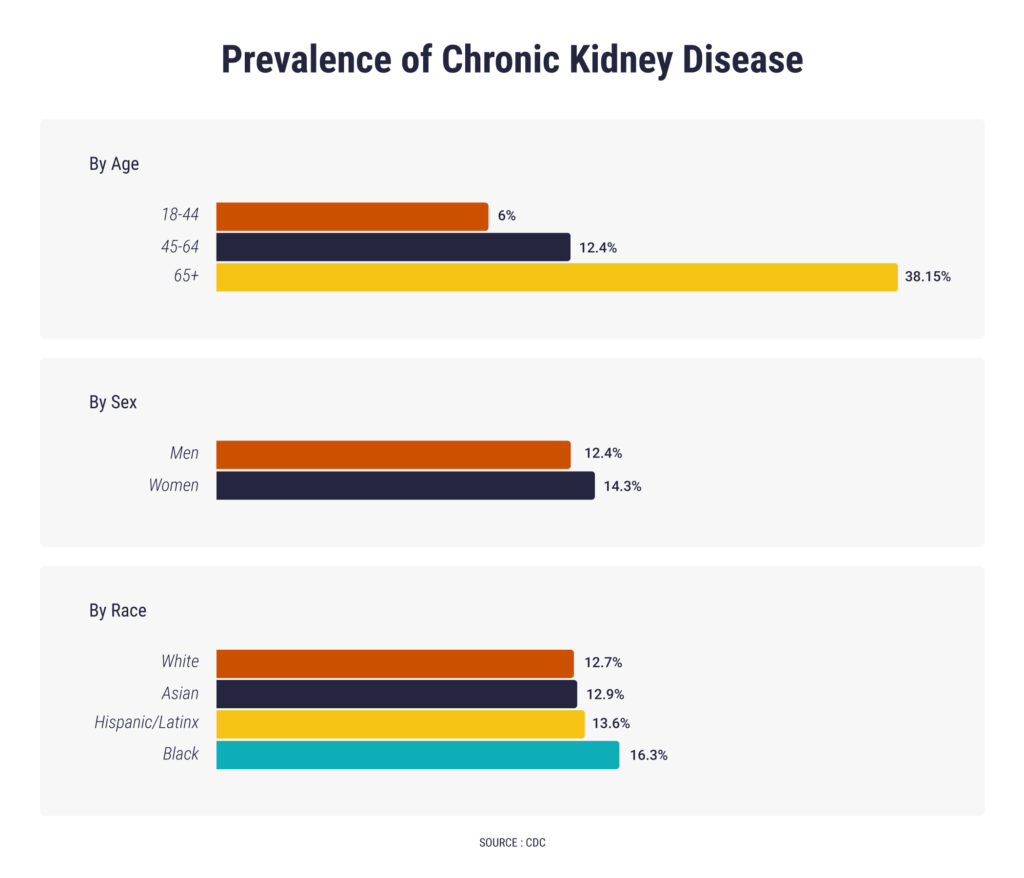Screen dimensions: 1024x878
Task: Click the 14.3% value label
Action: pos(622,486)
